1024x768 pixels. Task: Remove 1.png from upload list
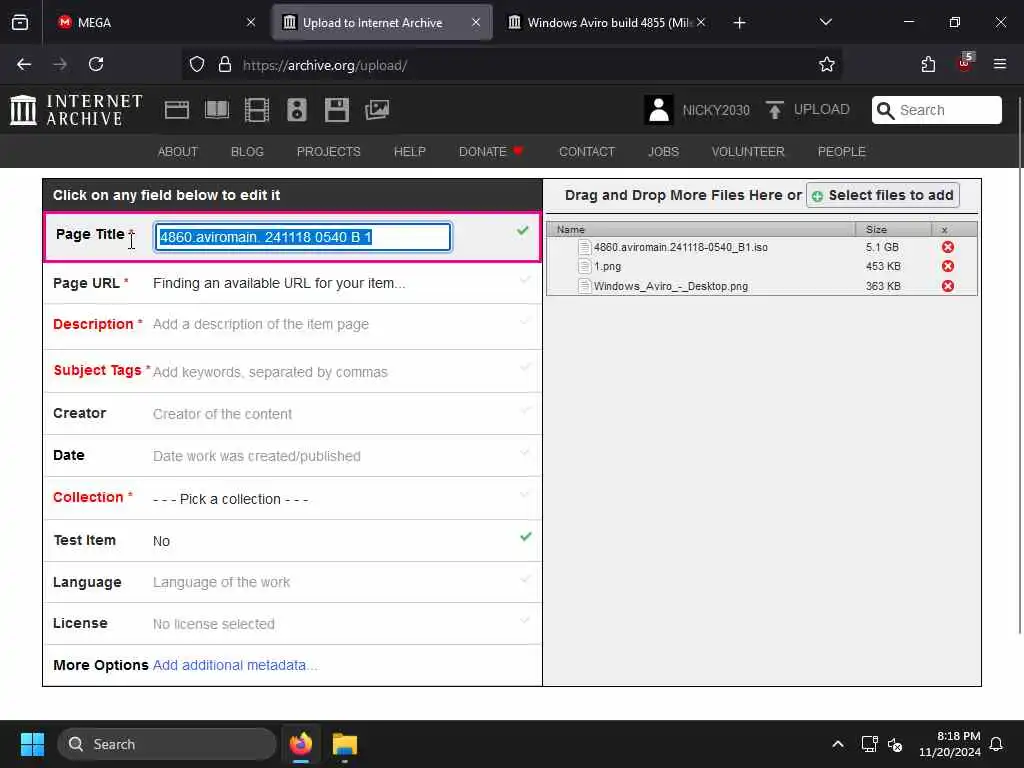tap(948, 266)
